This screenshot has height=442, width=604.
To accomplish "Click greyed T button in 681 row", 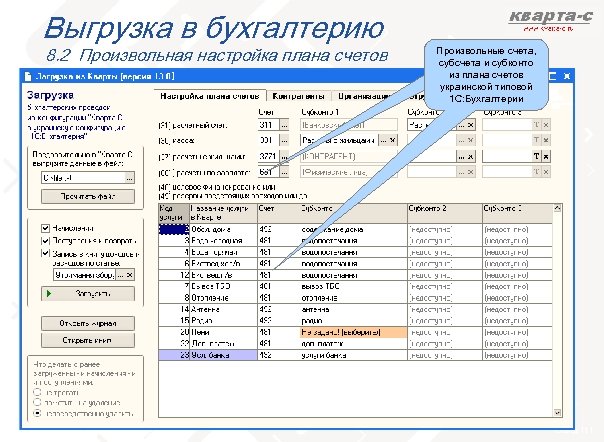I will (536, 172).
